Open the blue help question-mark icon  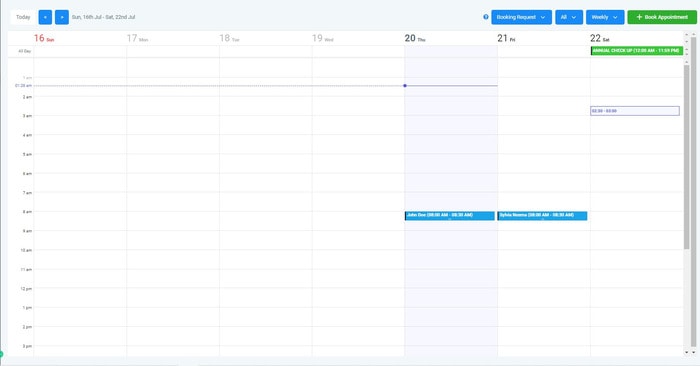486,17
